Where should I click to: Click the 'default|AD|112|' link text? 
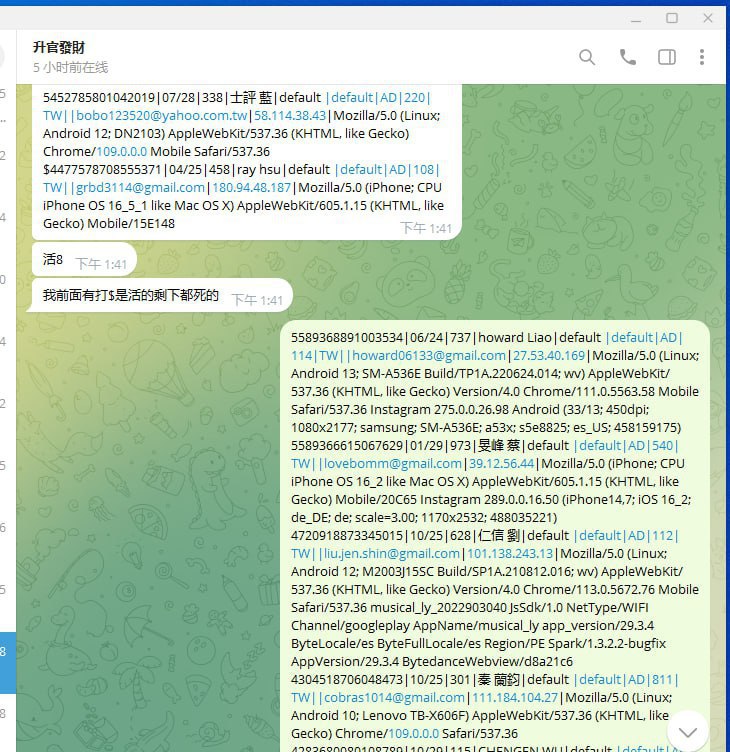(626, 535)
